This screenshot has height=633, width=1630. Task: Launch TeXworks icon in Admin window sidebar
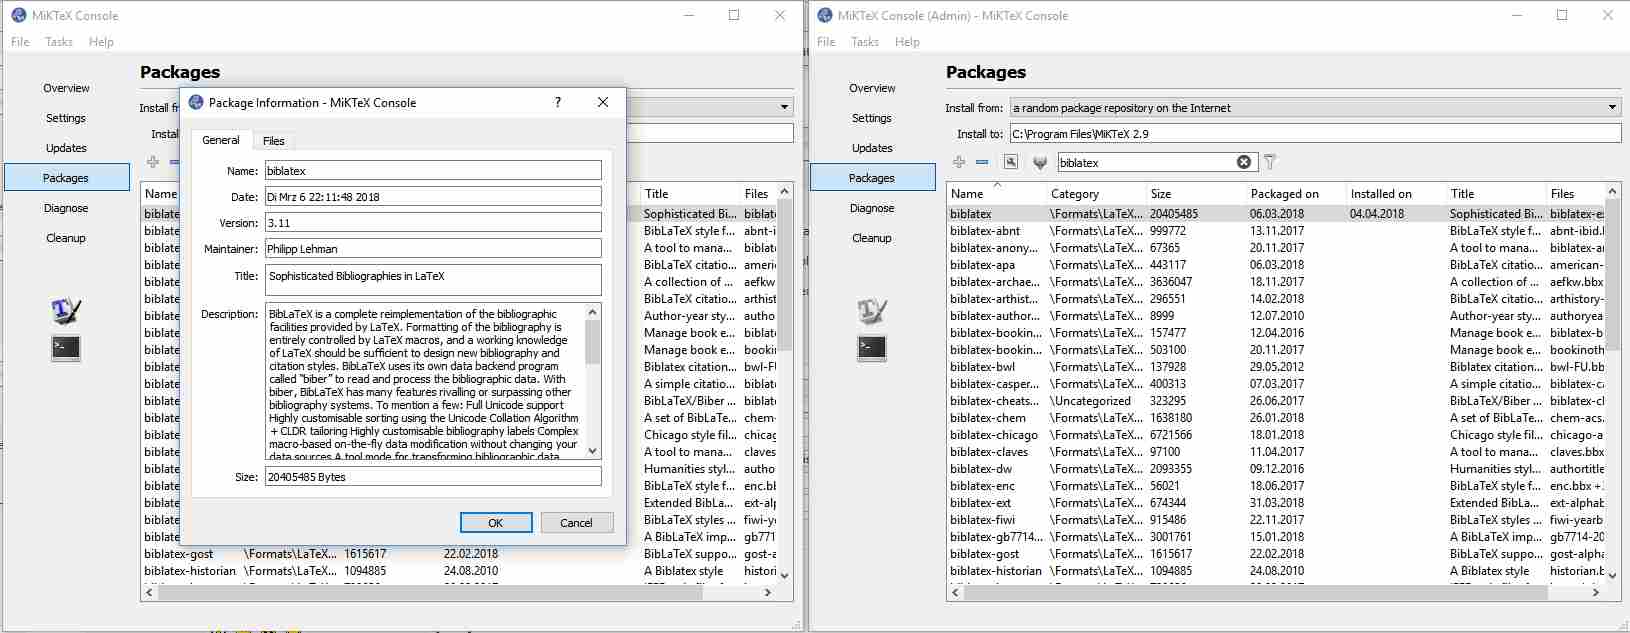[872, 311]
